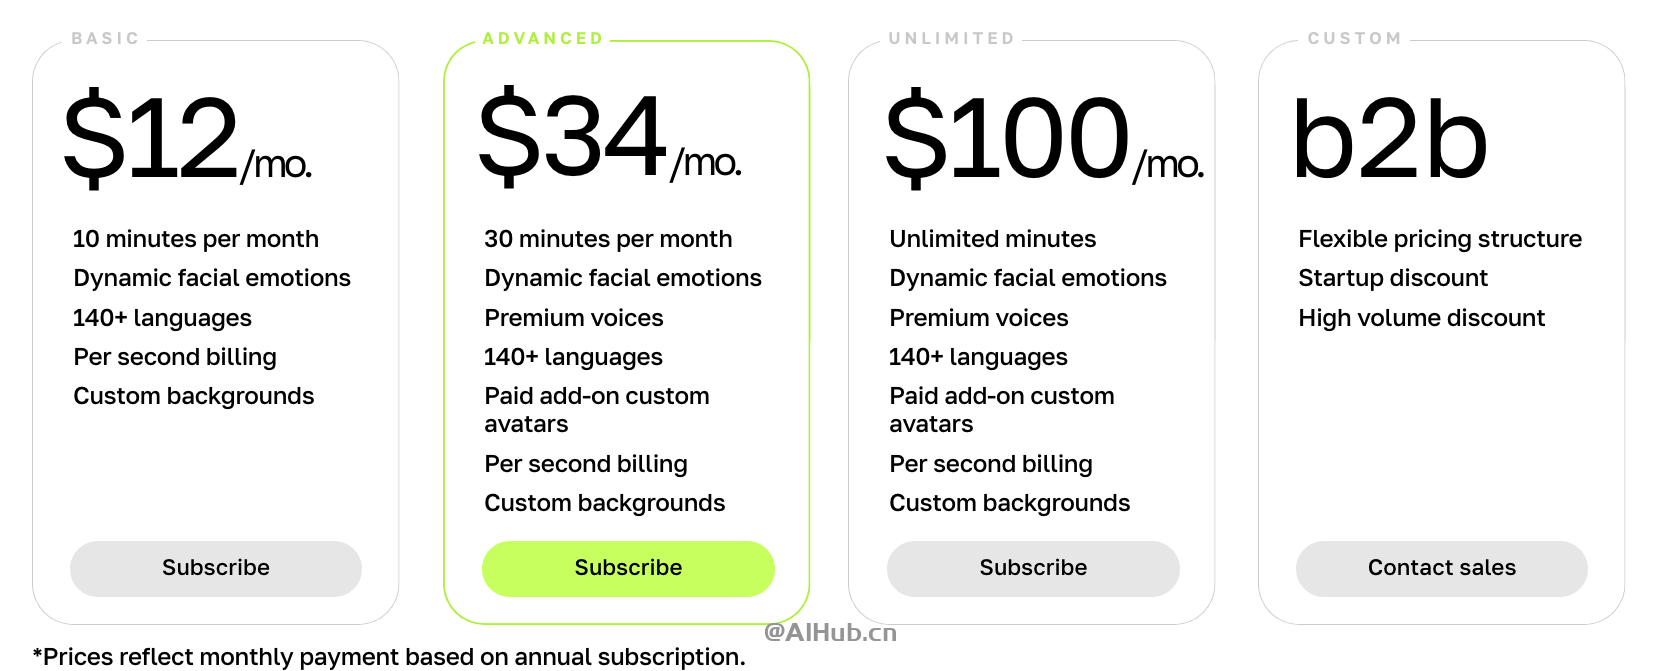Subscribe to the Advanced $34 plan
This screenshot has width=1660, height=671.
point(628,568)
